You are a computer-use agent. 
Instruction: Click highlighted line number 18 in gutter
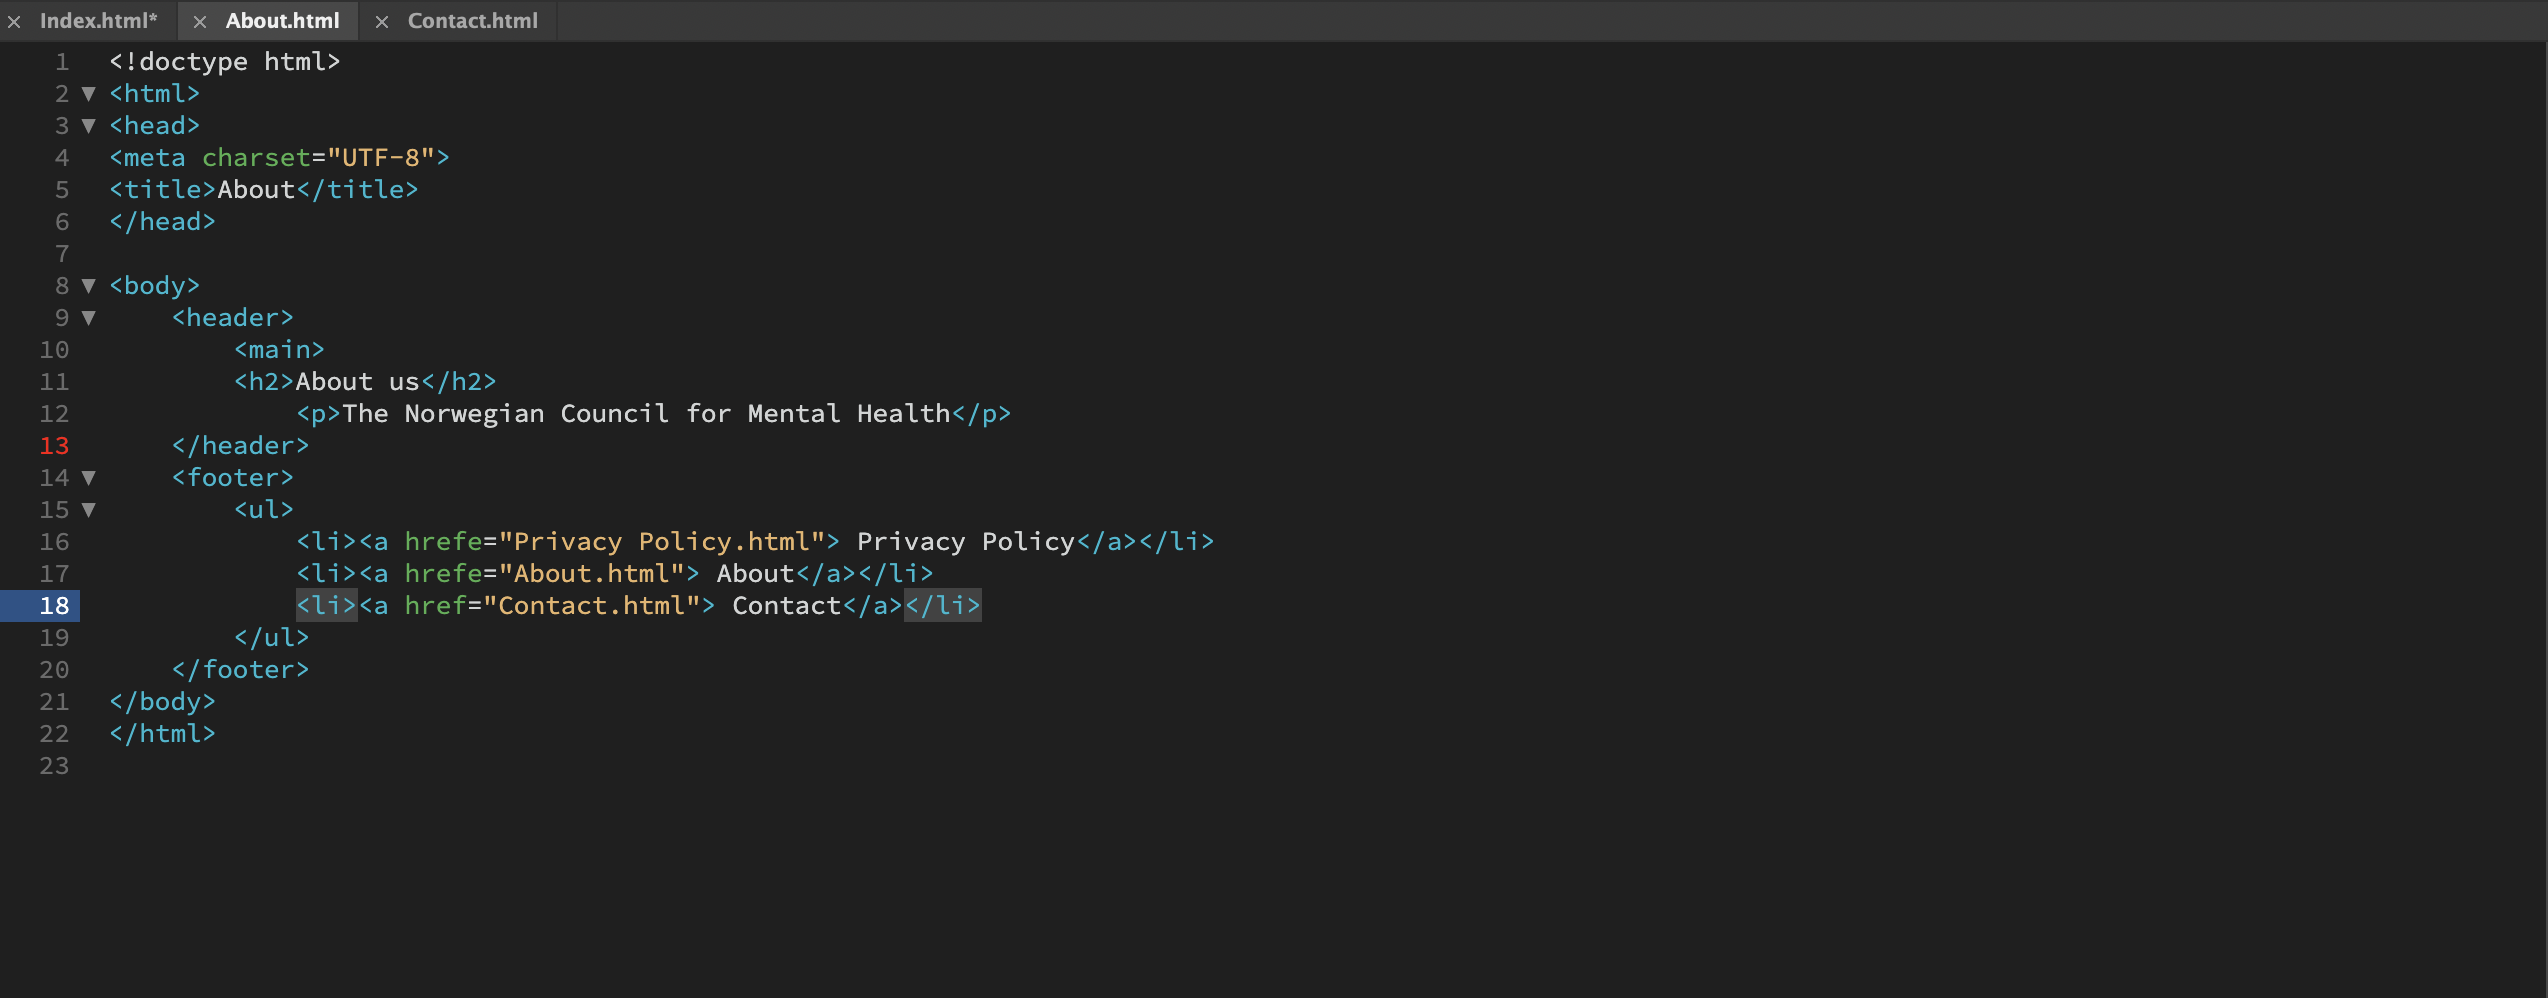click(x=54, y=606)
